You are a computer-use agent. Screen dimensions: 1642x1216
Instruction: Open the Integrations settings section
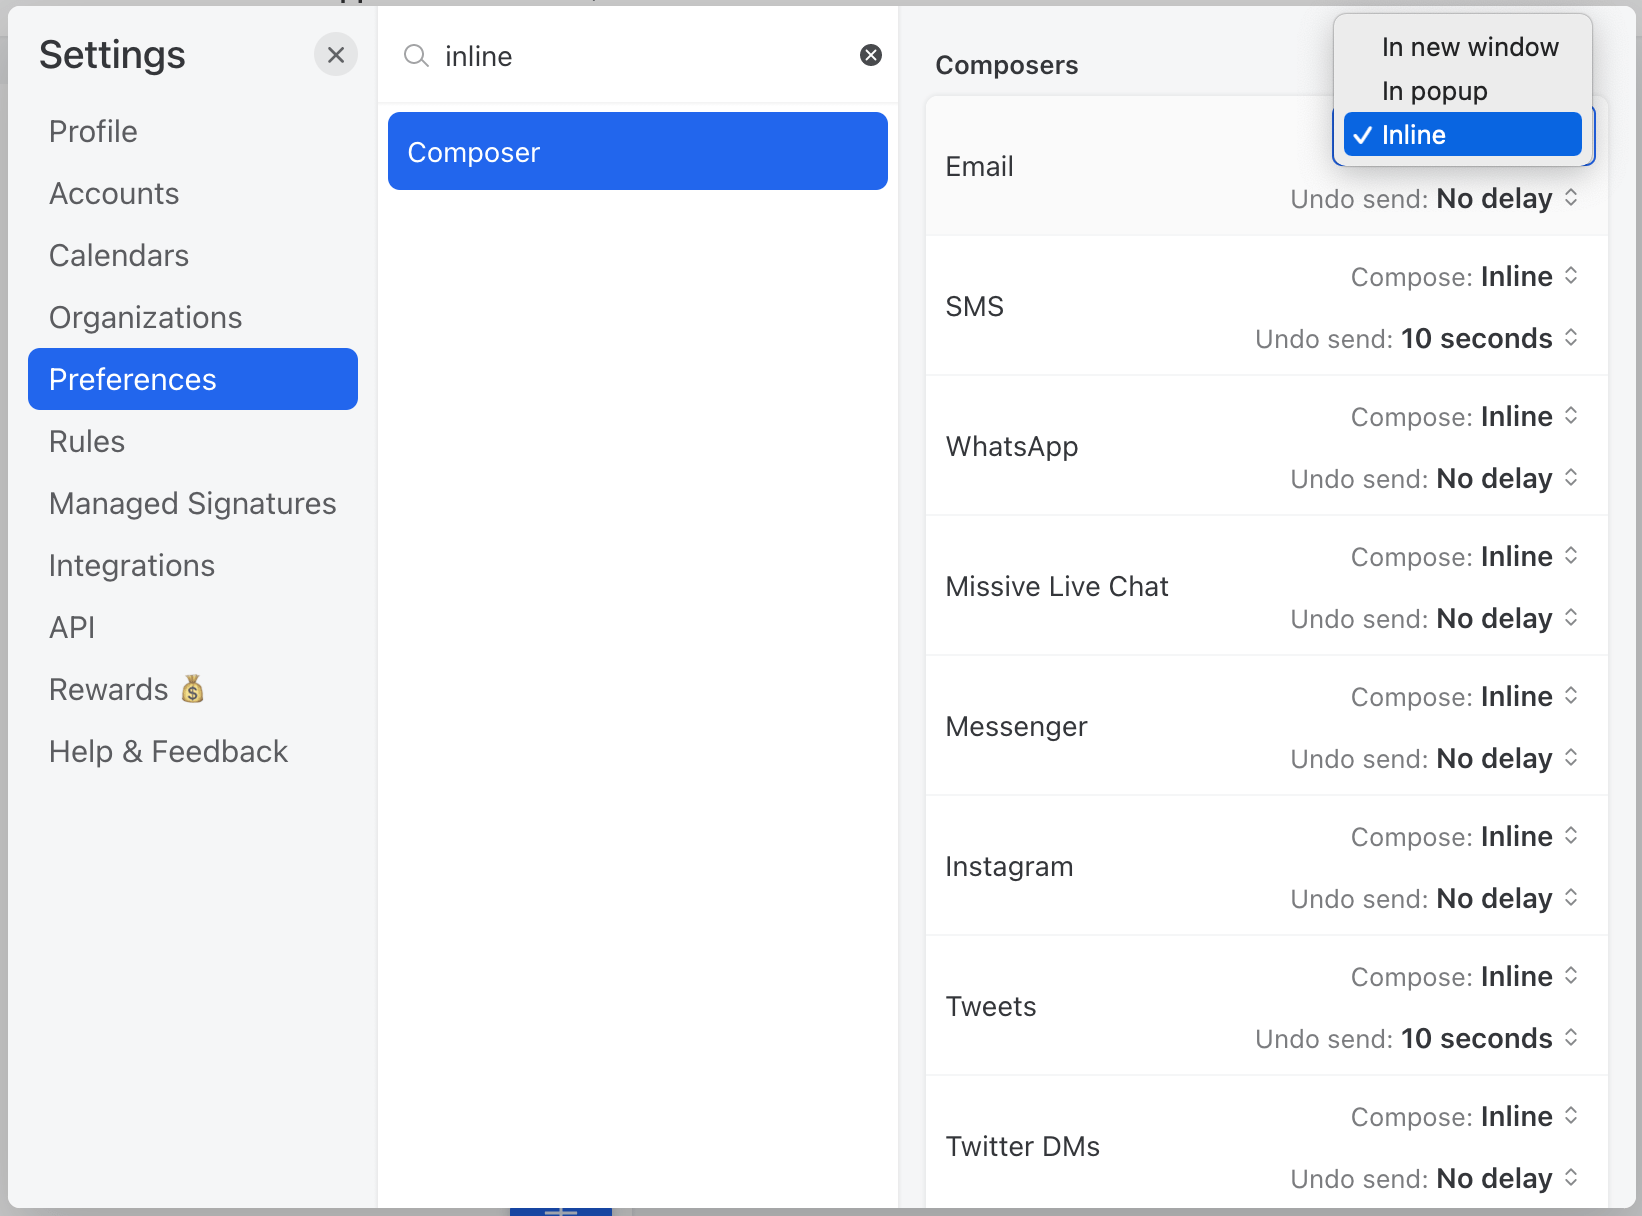coord(131,565)
